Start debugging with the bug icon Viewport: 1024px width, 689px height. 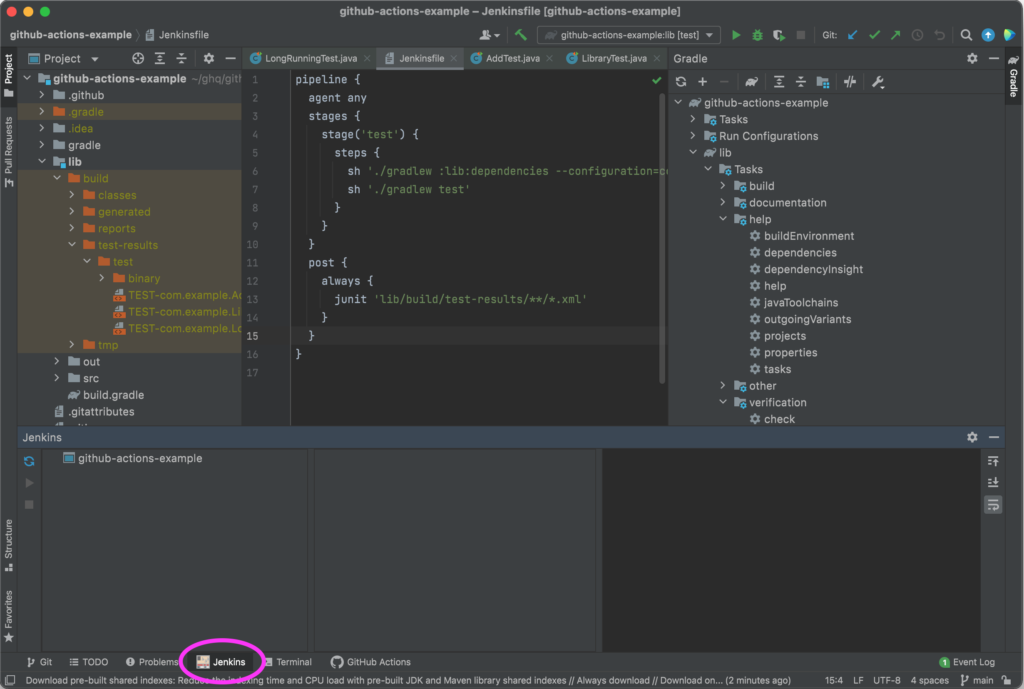point(758,35)
